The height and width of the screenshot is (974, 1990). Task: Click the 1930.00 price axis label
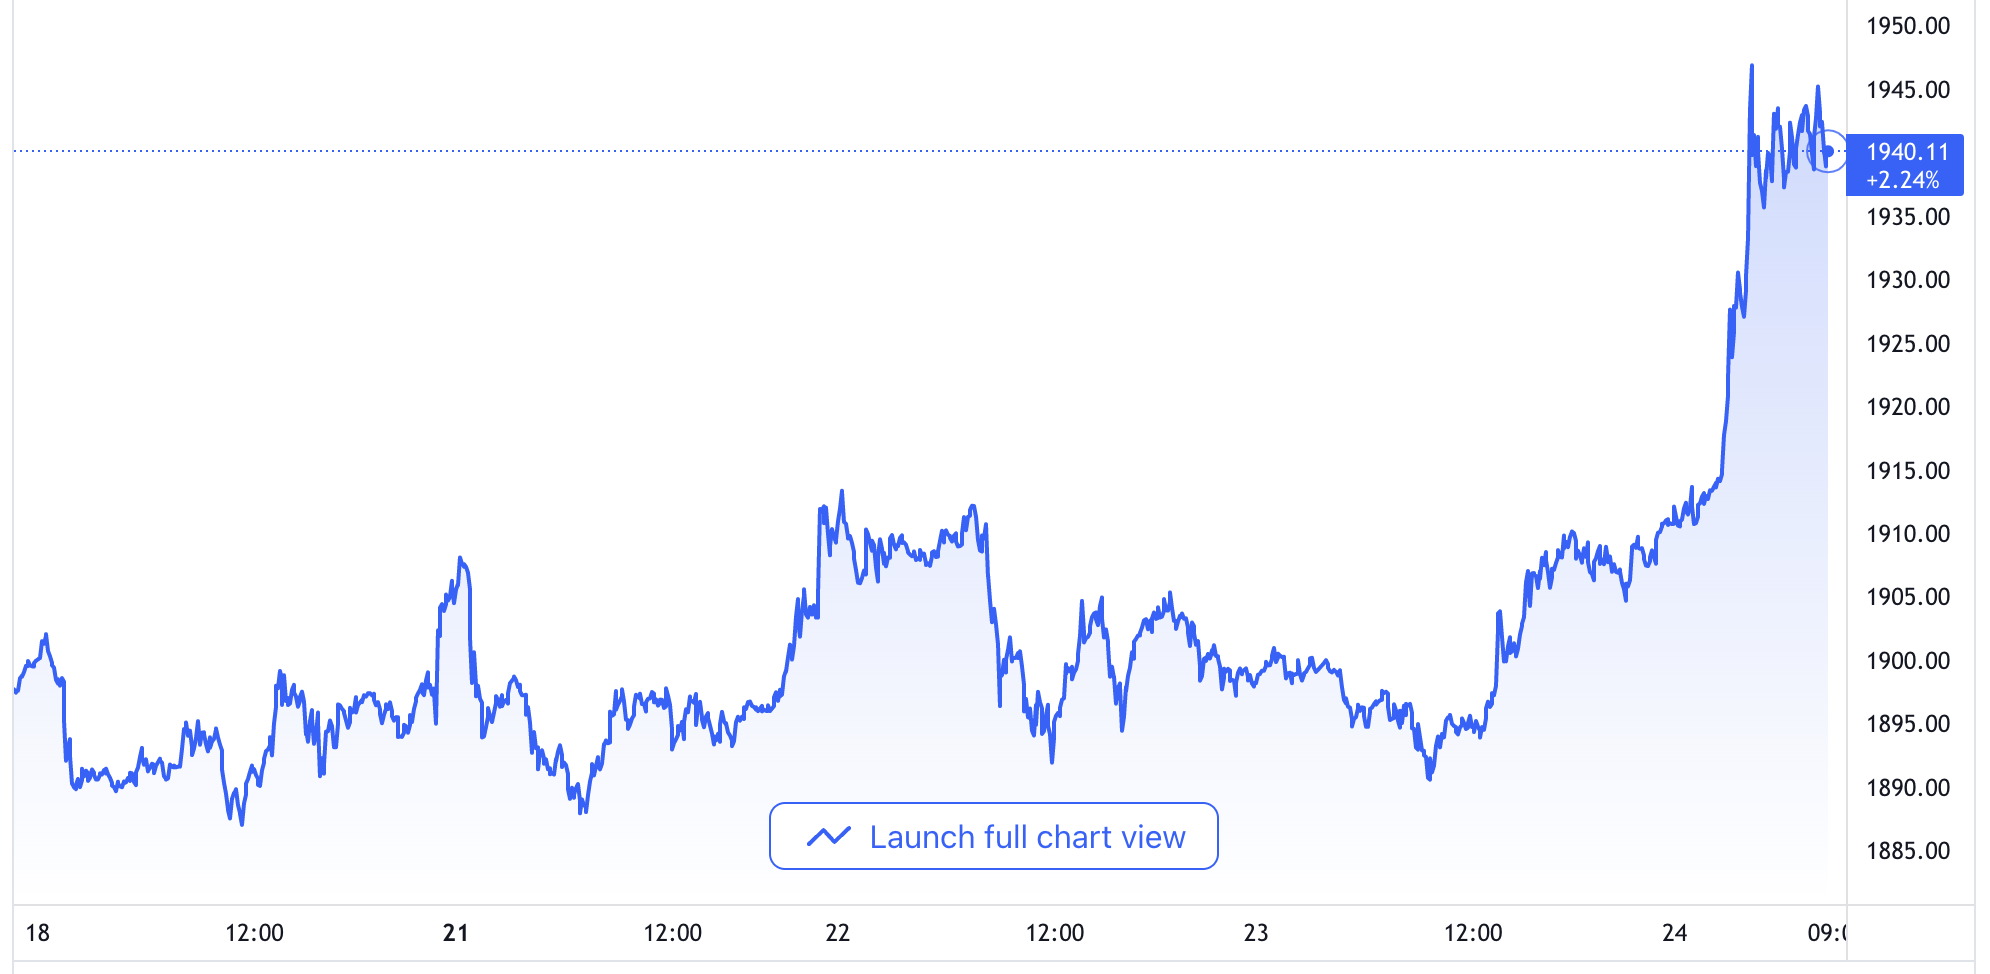tap(1907, 280)
